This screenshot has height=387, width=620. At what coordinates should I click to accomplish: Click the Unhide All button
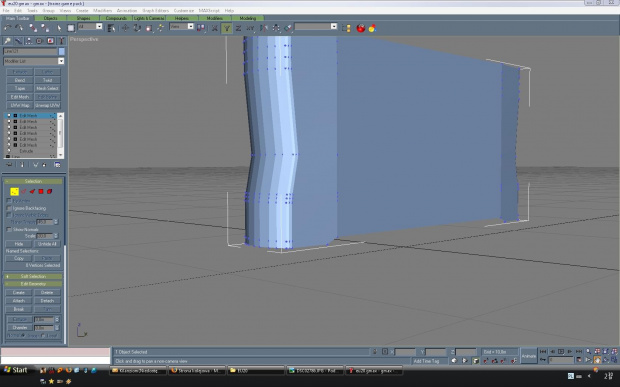pos(47,244)
